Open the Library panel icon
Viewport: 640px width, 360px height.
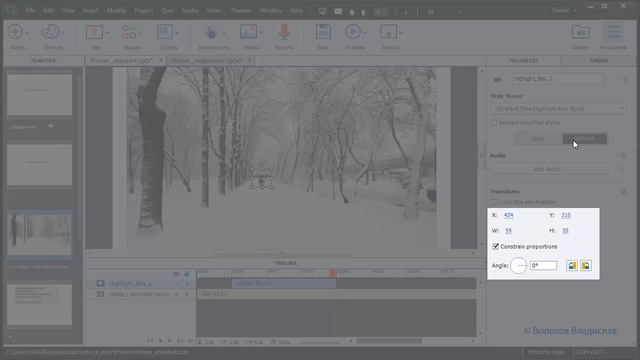pos(580,33)
